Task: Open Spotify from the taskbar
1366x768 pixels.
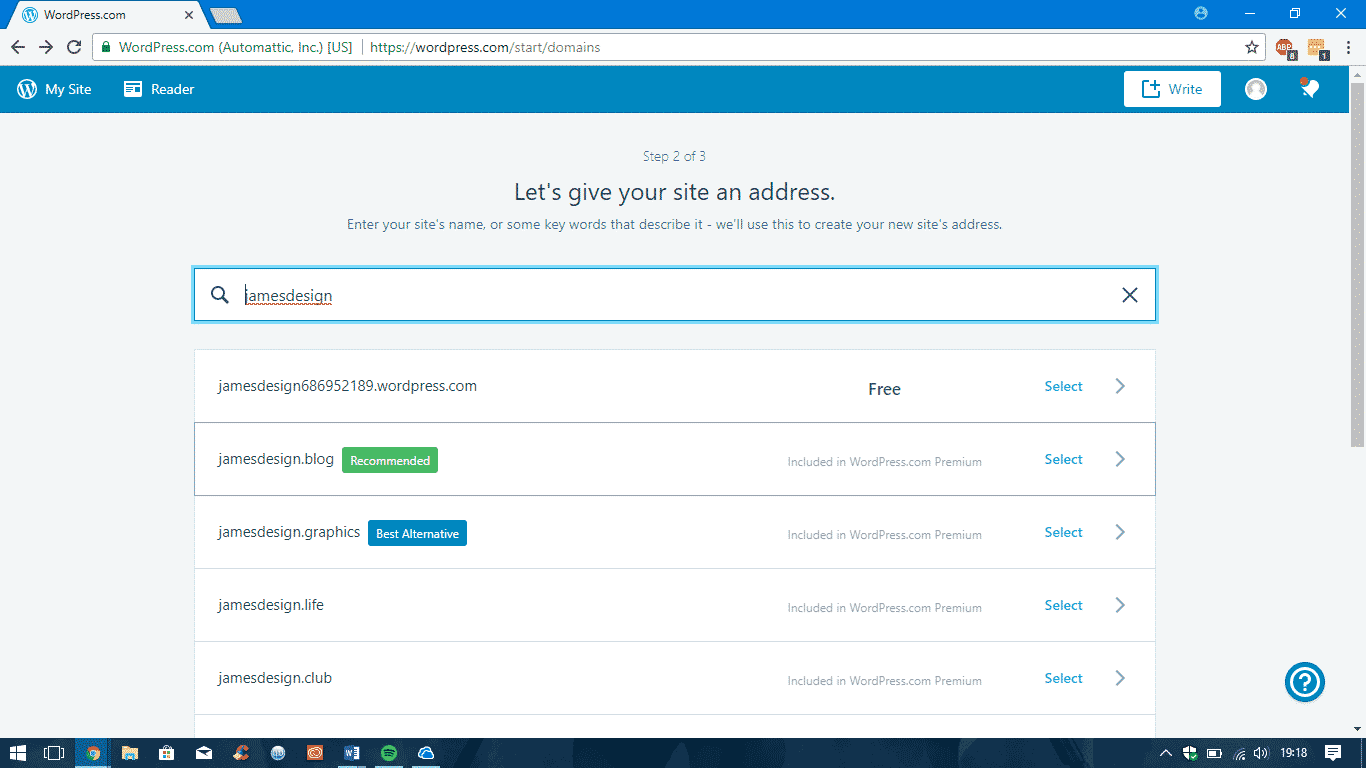Action: click(x=389, y=753)
